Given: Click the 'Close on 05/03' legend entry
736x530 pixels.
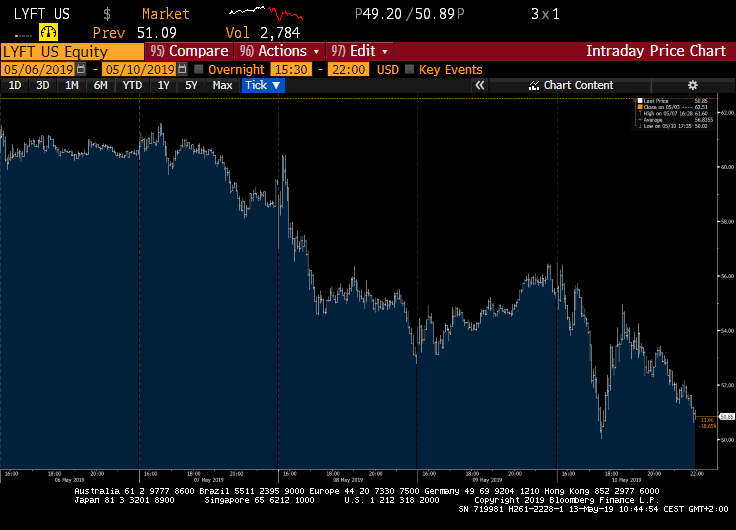Looking at the screenshot, I should [673, 107].
